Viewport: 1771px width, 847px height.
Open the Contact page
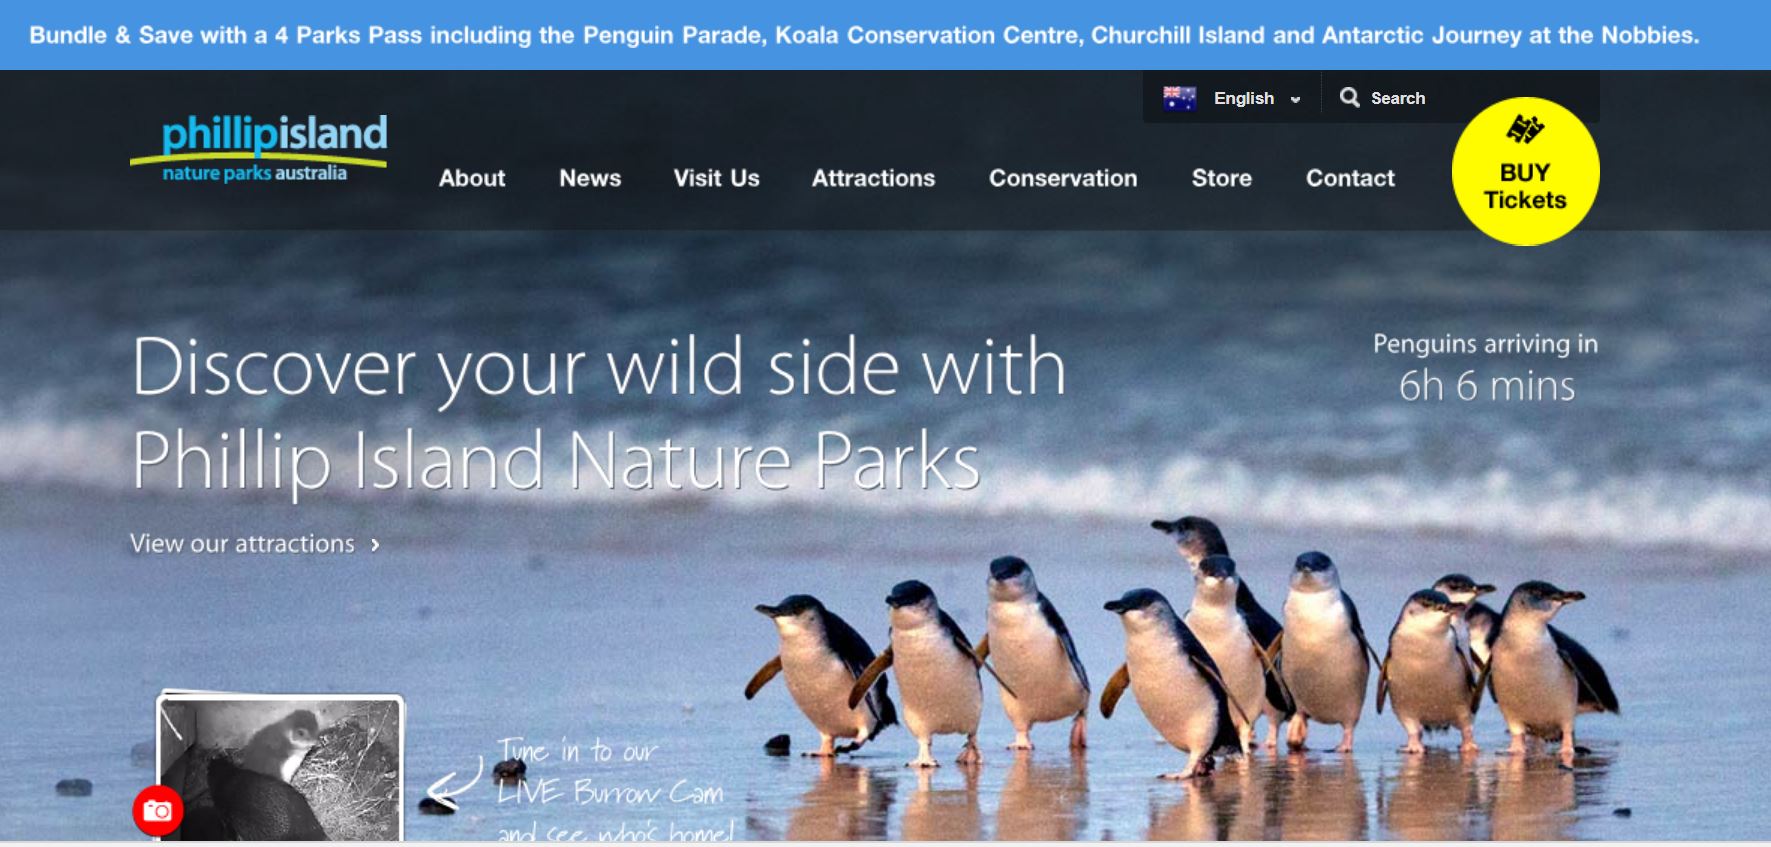[x=1350, y=178]
